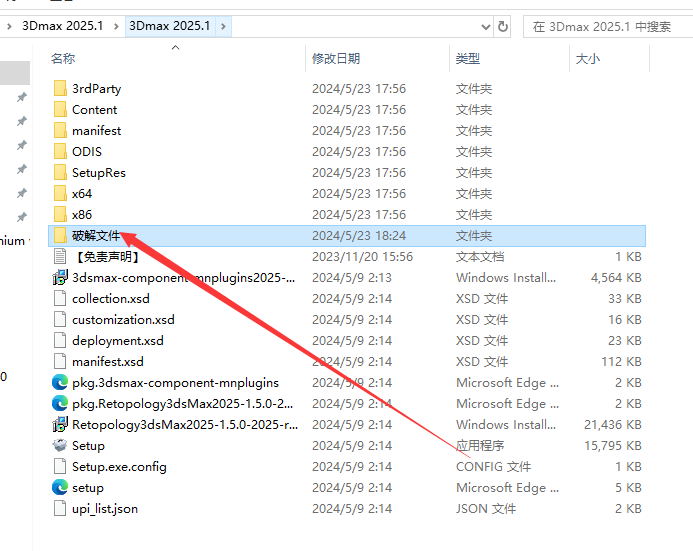Click the Edge icon of pkg.Retopology3dsMax2025
The height and width of the screenshot is (551, 693).
tap(60, 403)
